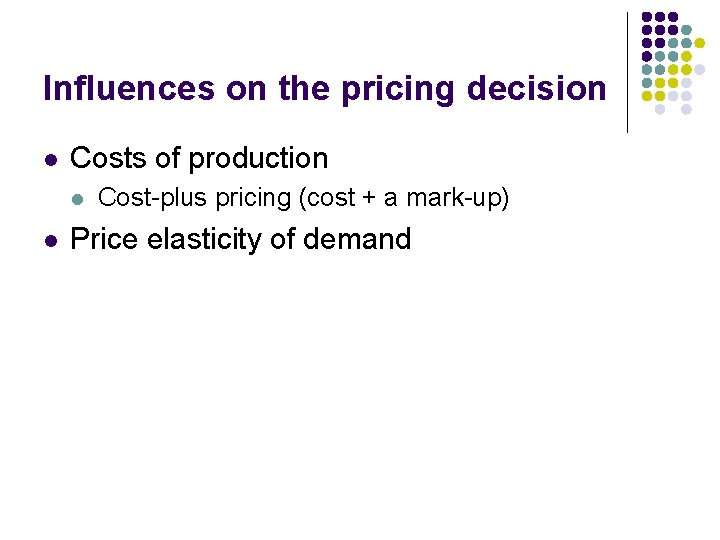Click the empty slide area below the bullets

point(360,390)
